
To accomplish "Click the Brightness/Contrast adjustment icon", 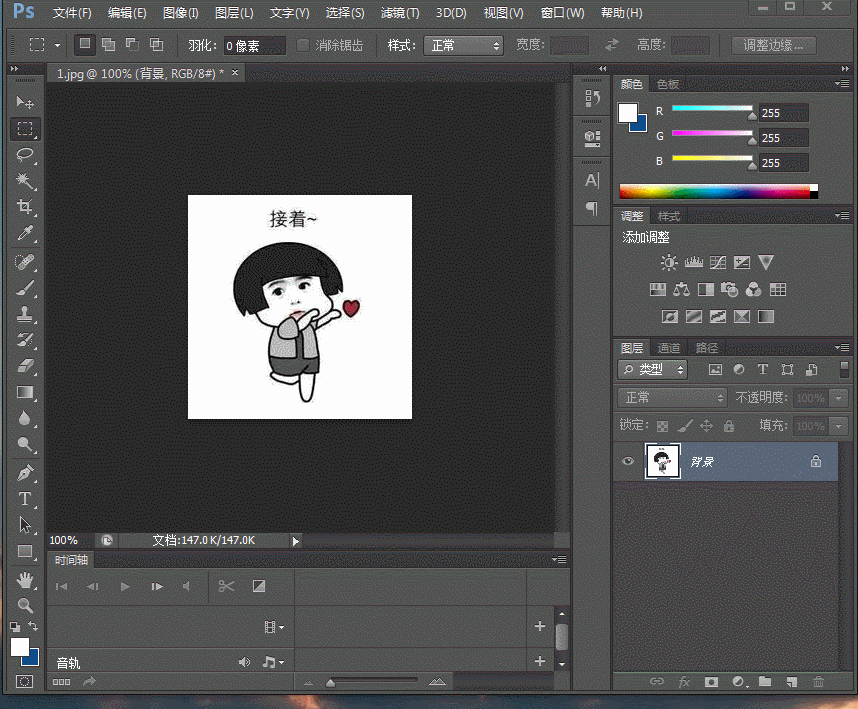I will (x=668, y=263).
